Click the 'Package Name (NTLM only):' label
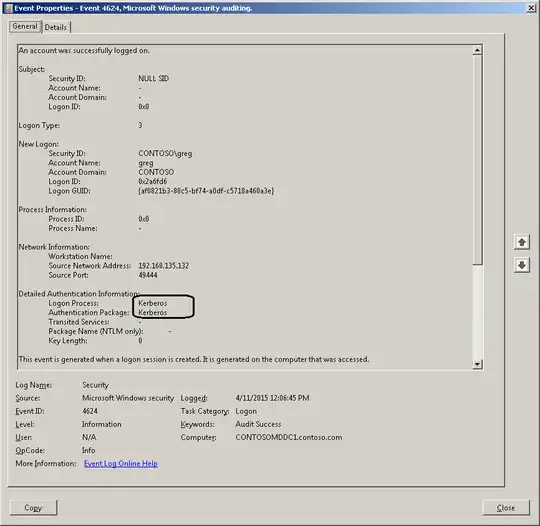Viewport: 540px width, 526px height. [x=96, y=331]
